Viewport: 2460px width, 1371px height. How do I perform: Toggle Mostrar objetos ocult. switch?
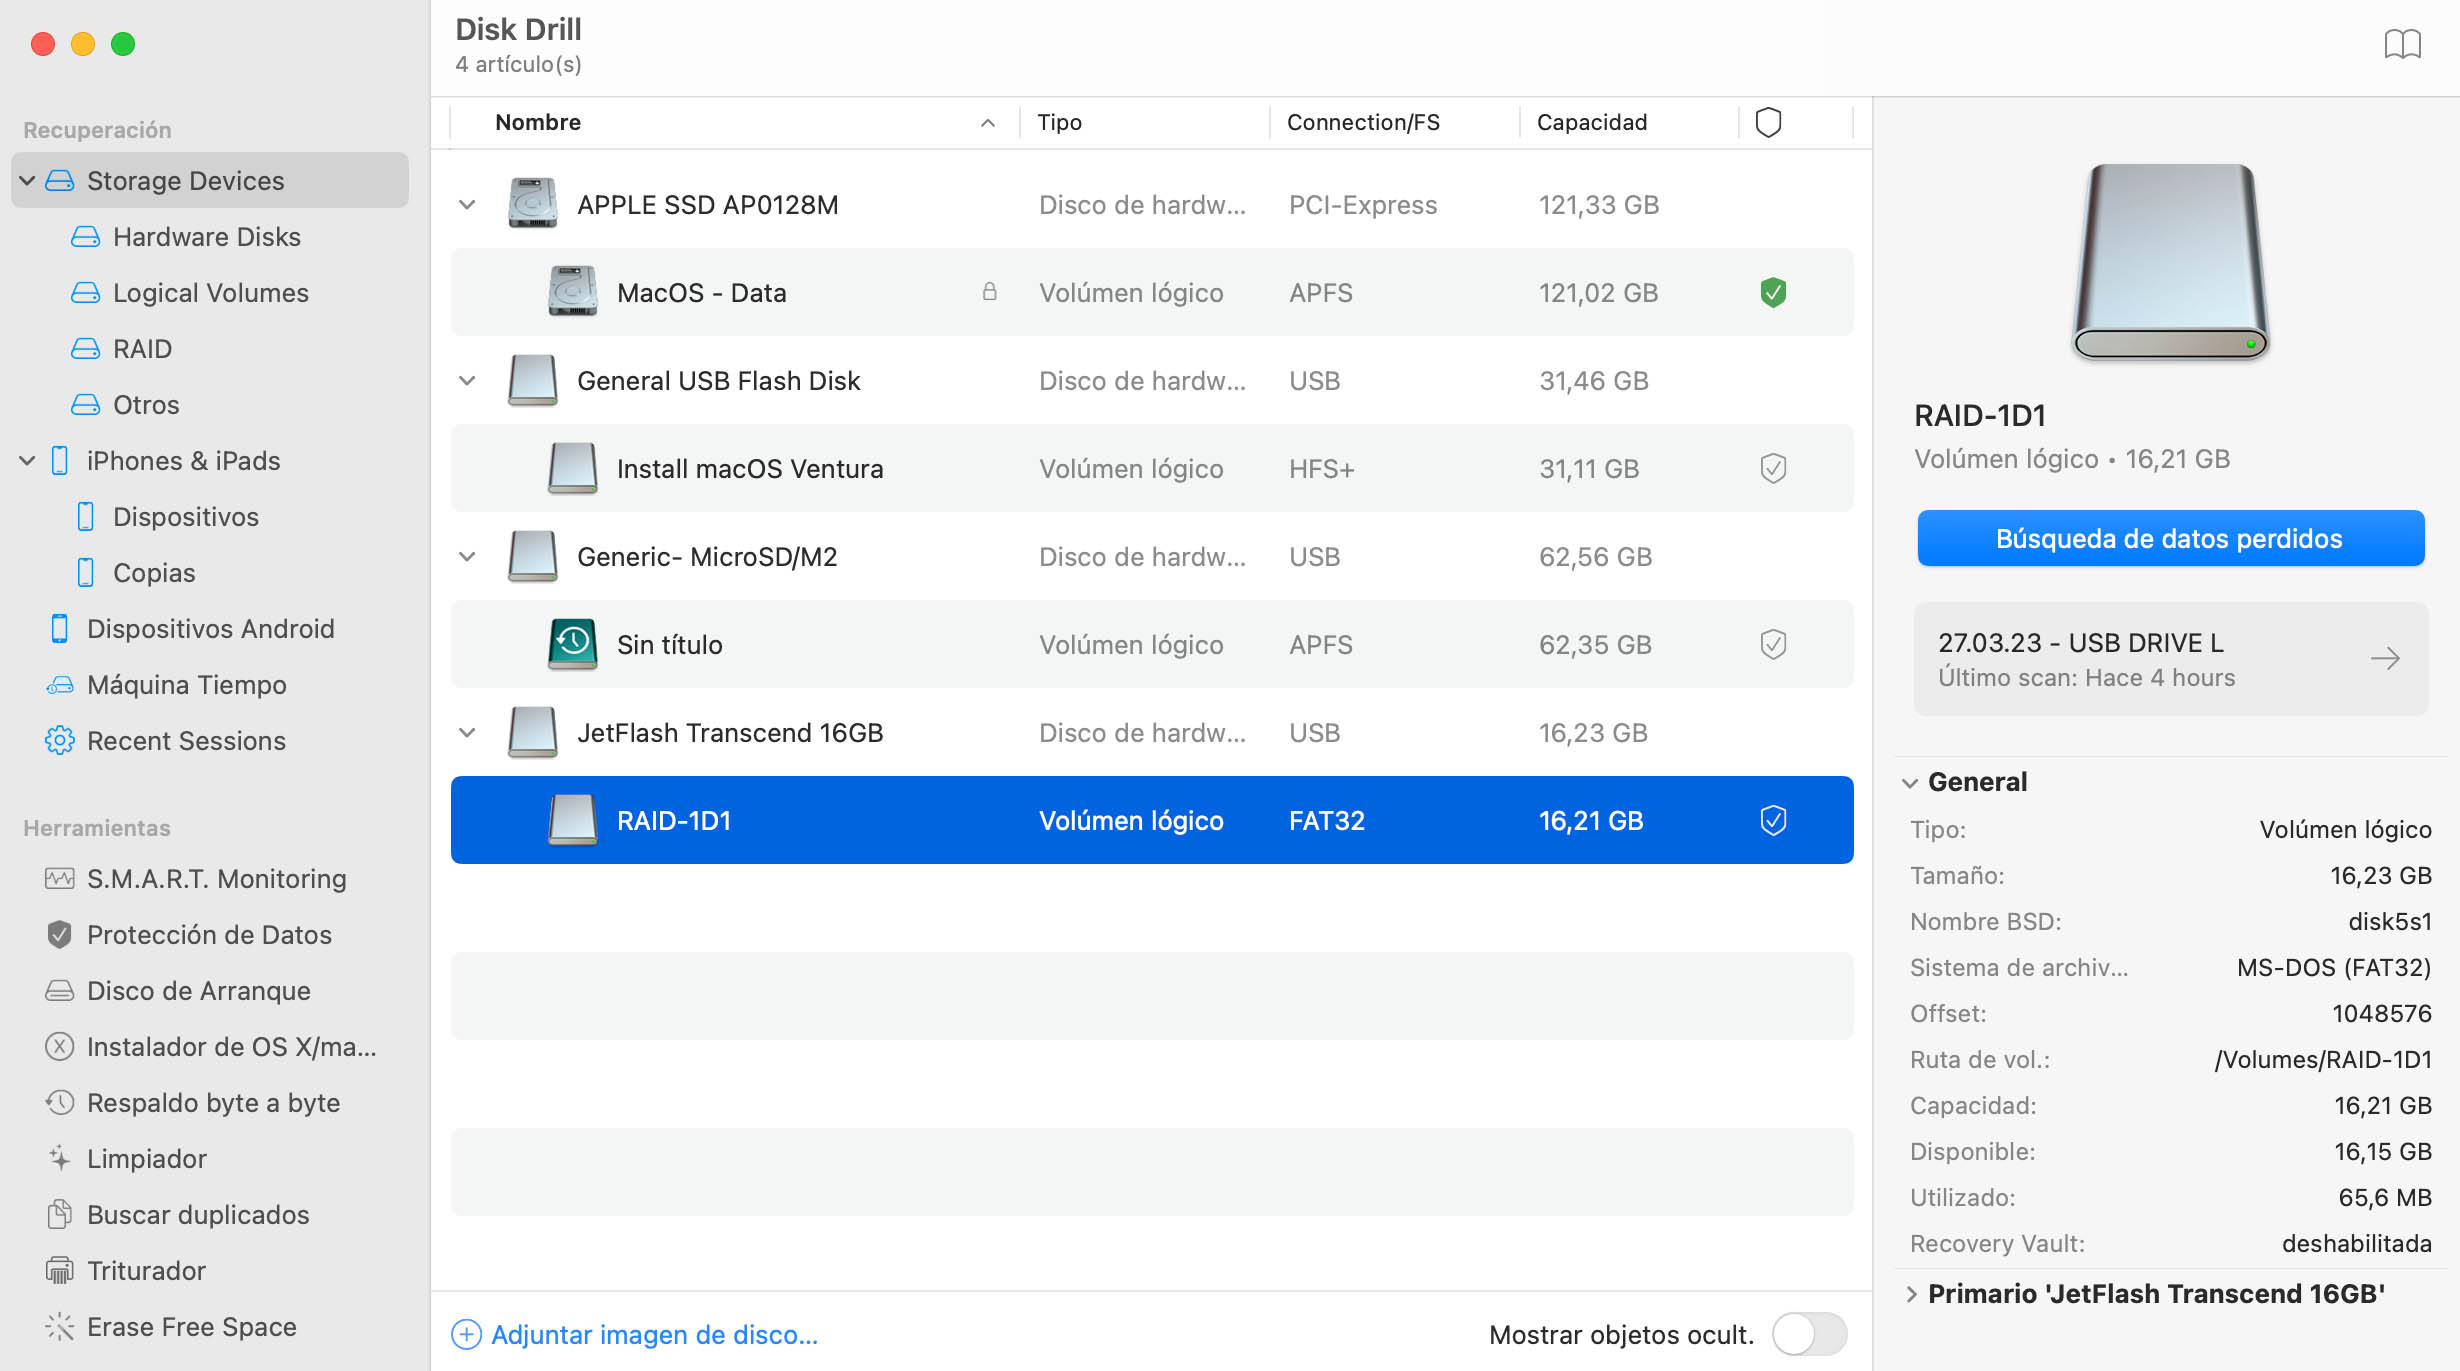pos(1809,1334)
